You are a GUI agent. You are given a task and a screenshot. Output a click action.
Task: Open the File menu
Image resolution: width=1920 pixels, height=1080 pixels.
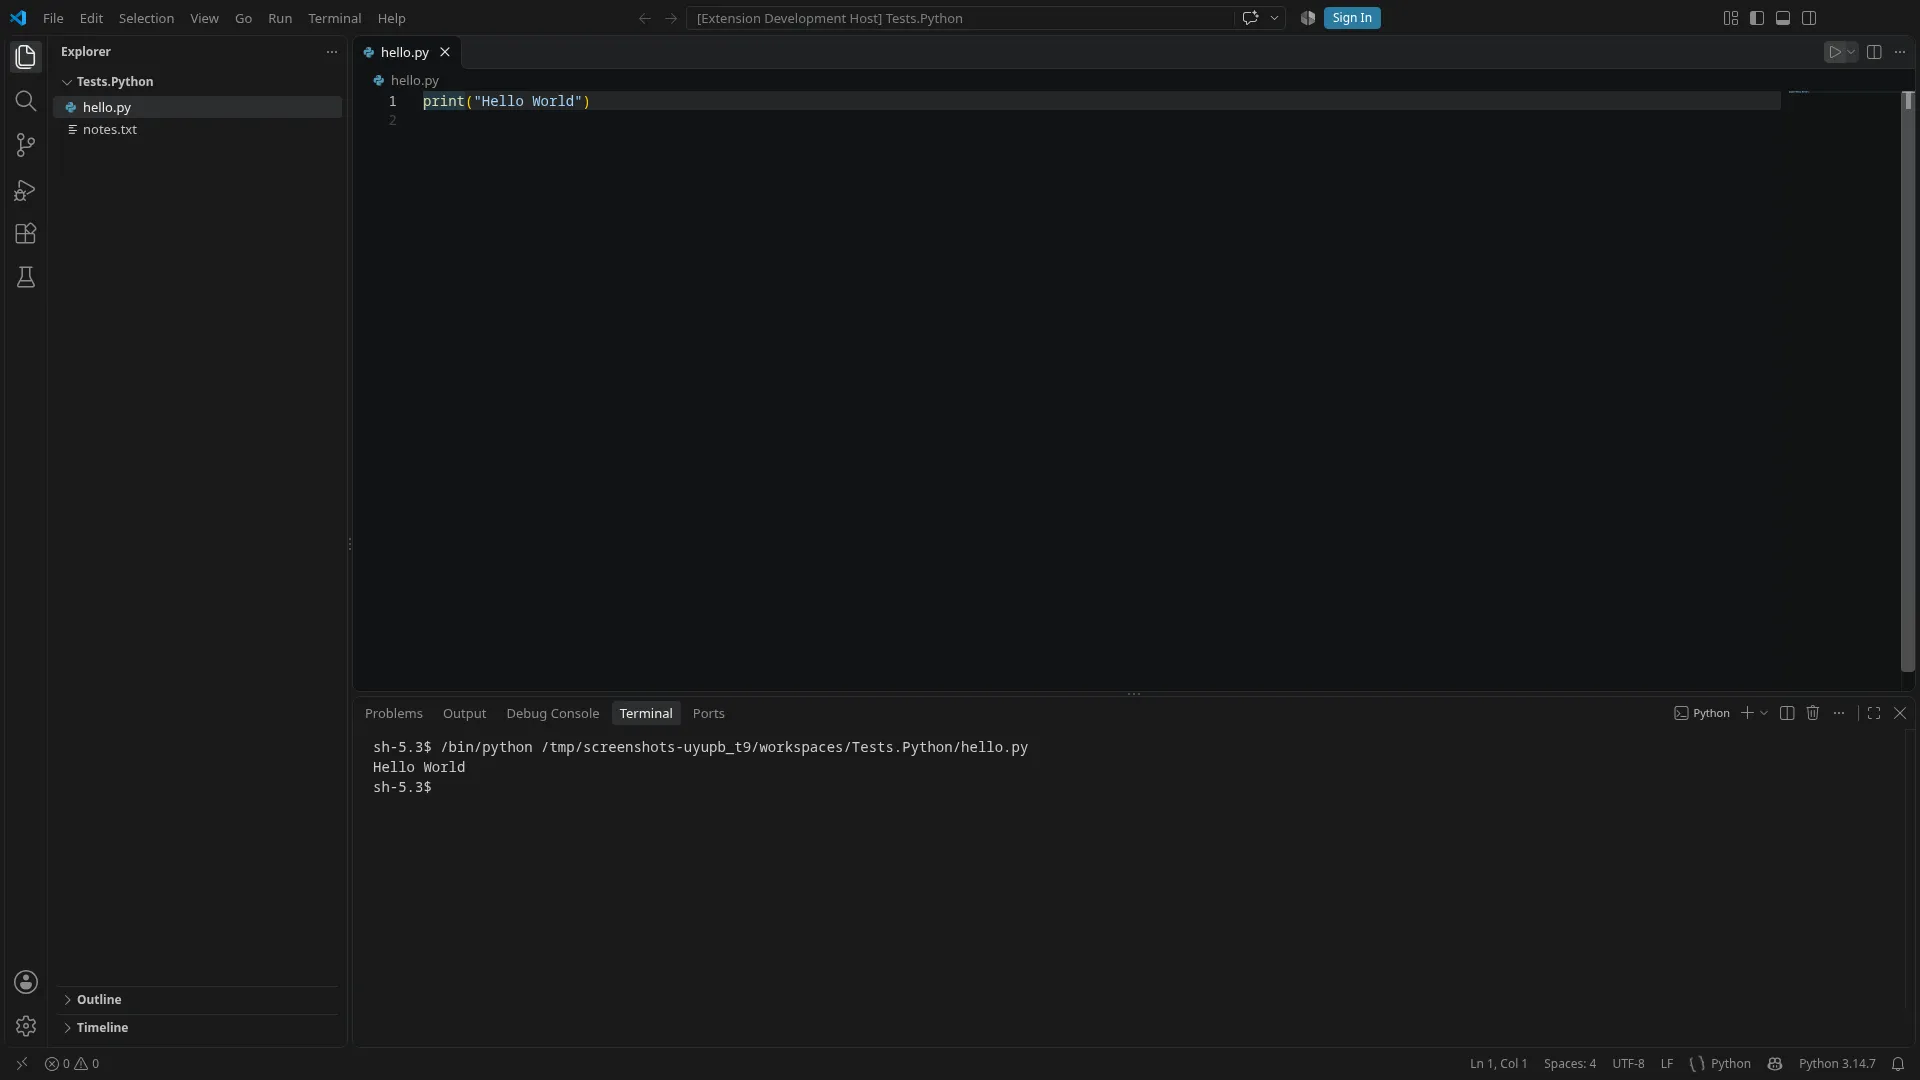point(53,18)
